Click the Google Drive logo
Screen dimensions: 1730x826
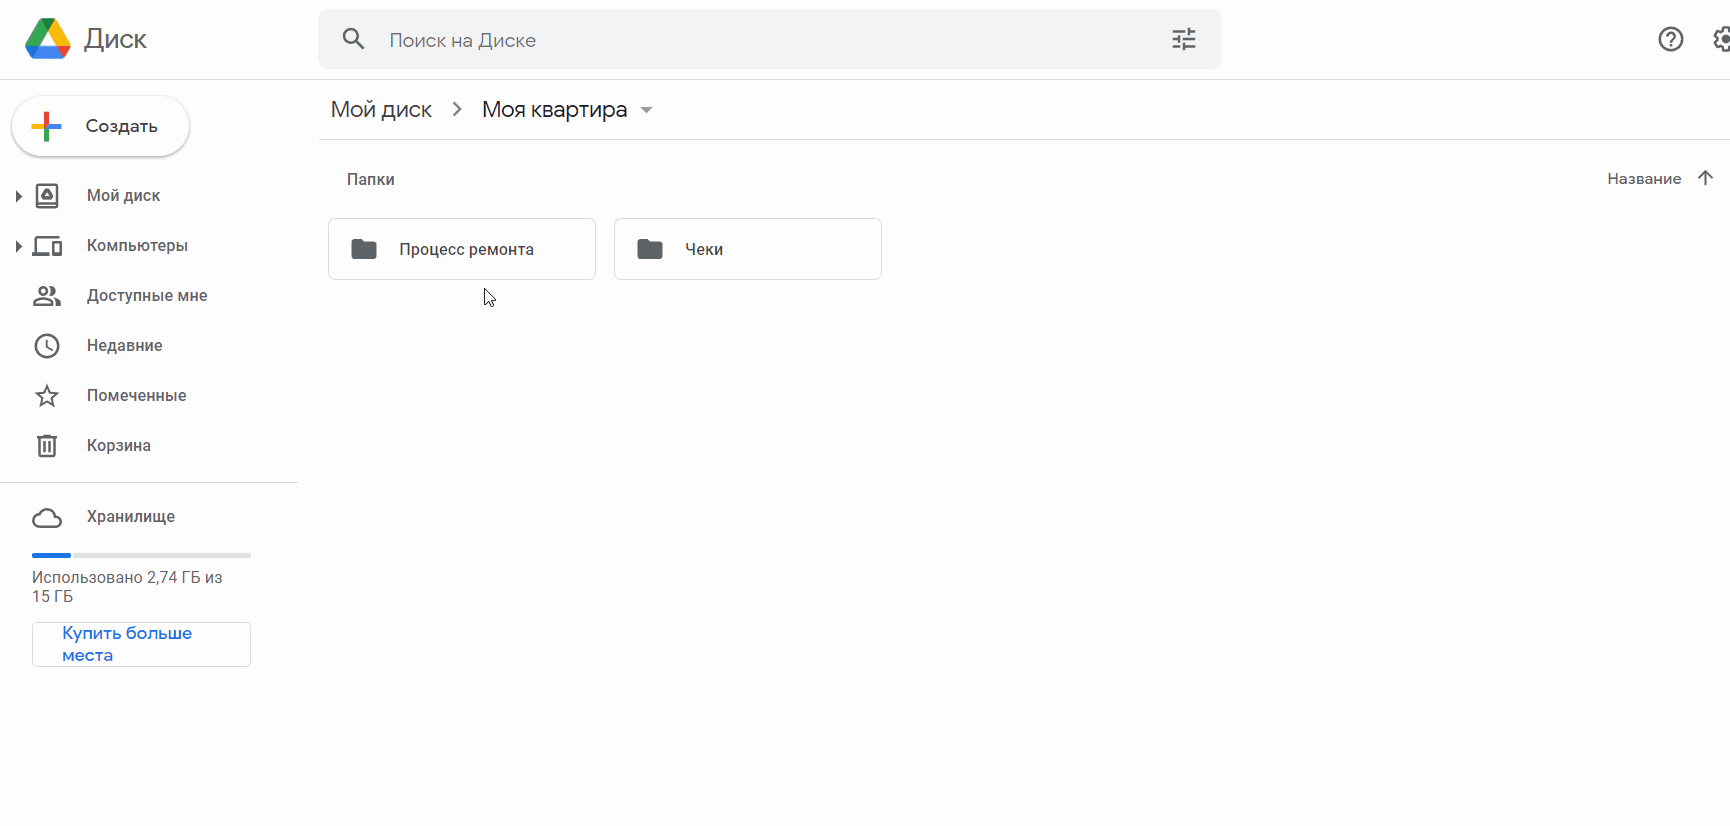47,39
